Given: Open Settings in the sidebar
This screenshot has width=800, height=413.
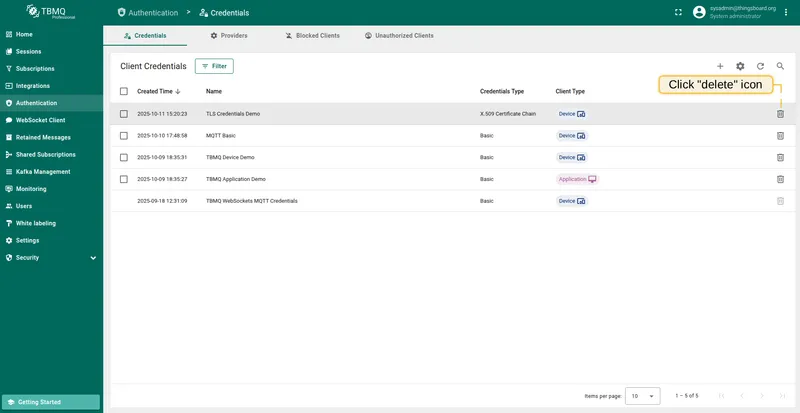Looking at the screenshot, I should [51, 240].
